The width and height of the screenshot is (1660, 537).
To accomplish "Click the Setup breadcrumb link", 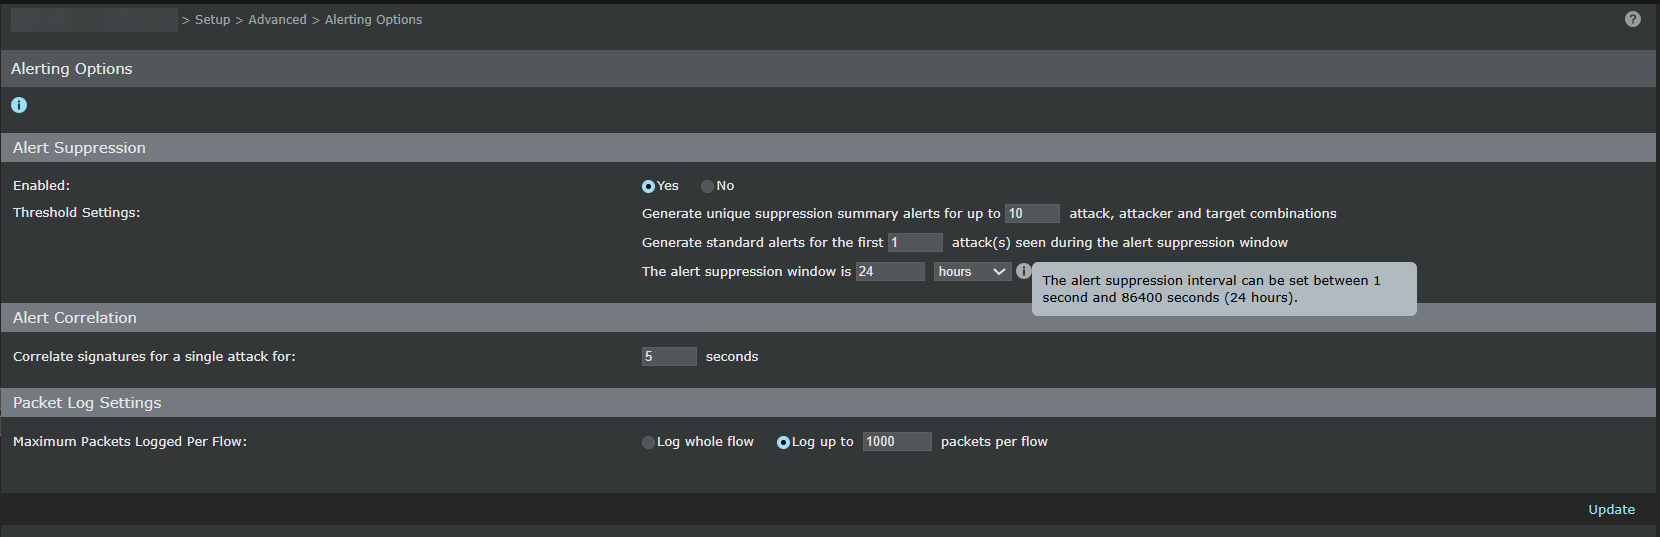I will tap(212, 20).
